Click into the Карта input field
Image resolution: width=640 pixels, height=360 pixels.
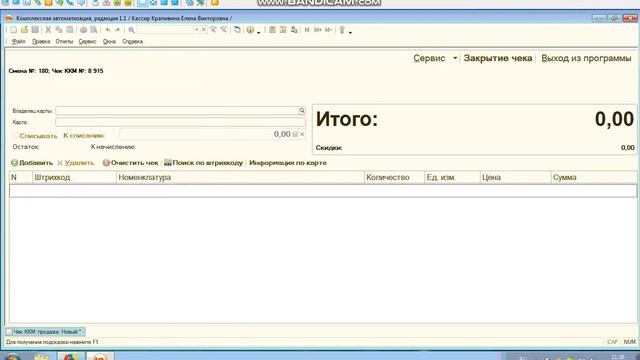180,122
